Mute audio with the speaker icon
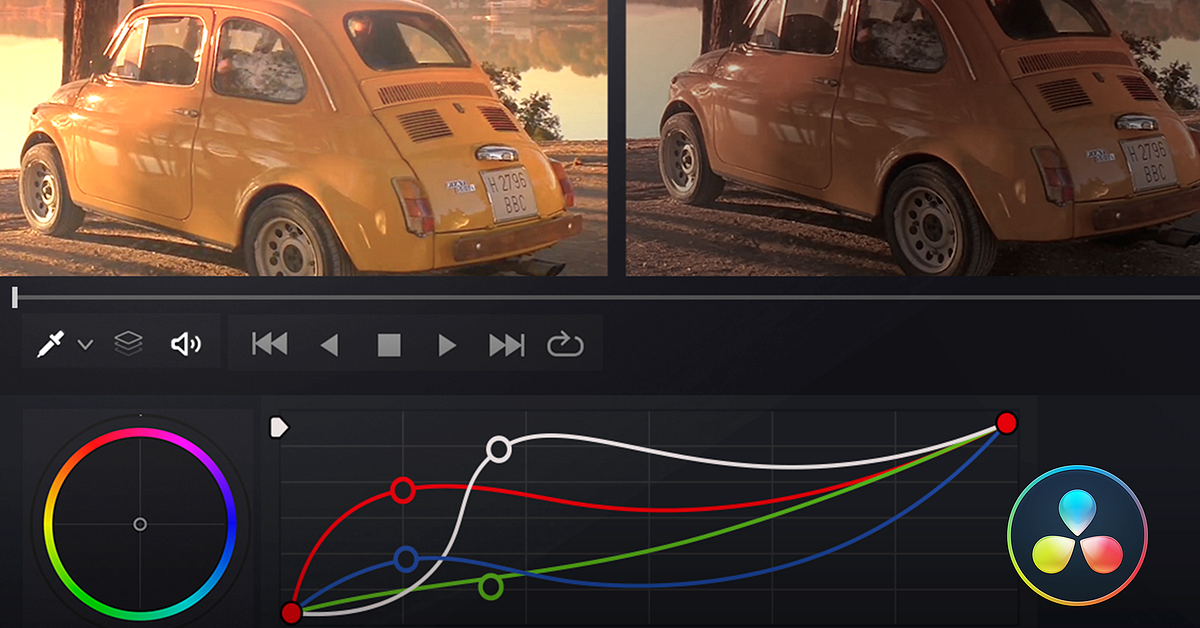 coord(185,342)
